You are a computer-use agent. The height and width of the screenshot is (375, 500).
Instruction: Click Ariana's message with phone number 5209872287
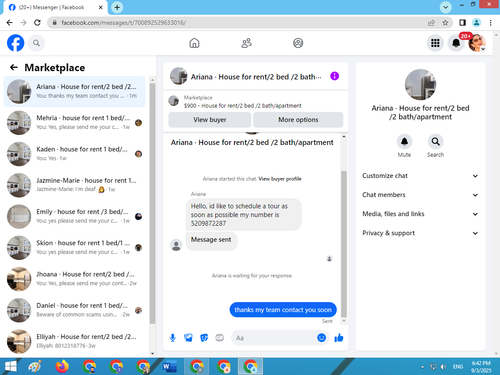[x=243, y=215]
